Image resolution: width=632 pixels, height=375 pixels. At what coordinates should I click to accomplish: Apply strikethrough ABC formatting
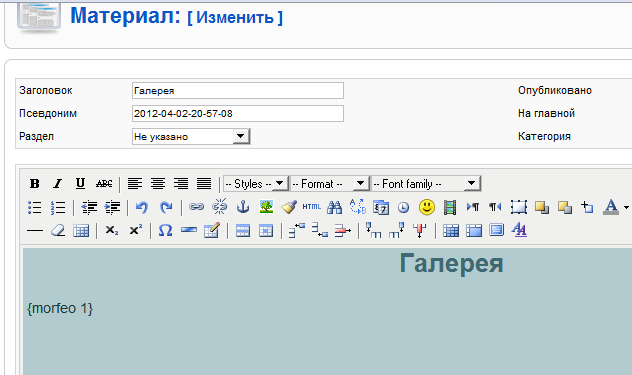coord(104,184)
